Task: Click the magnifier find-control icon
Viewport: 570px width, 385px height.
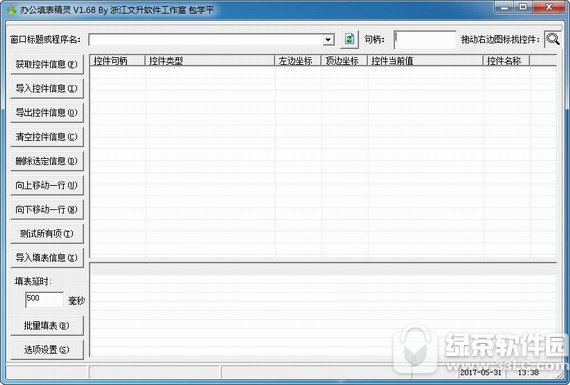Action: click(x=553, y=39)
